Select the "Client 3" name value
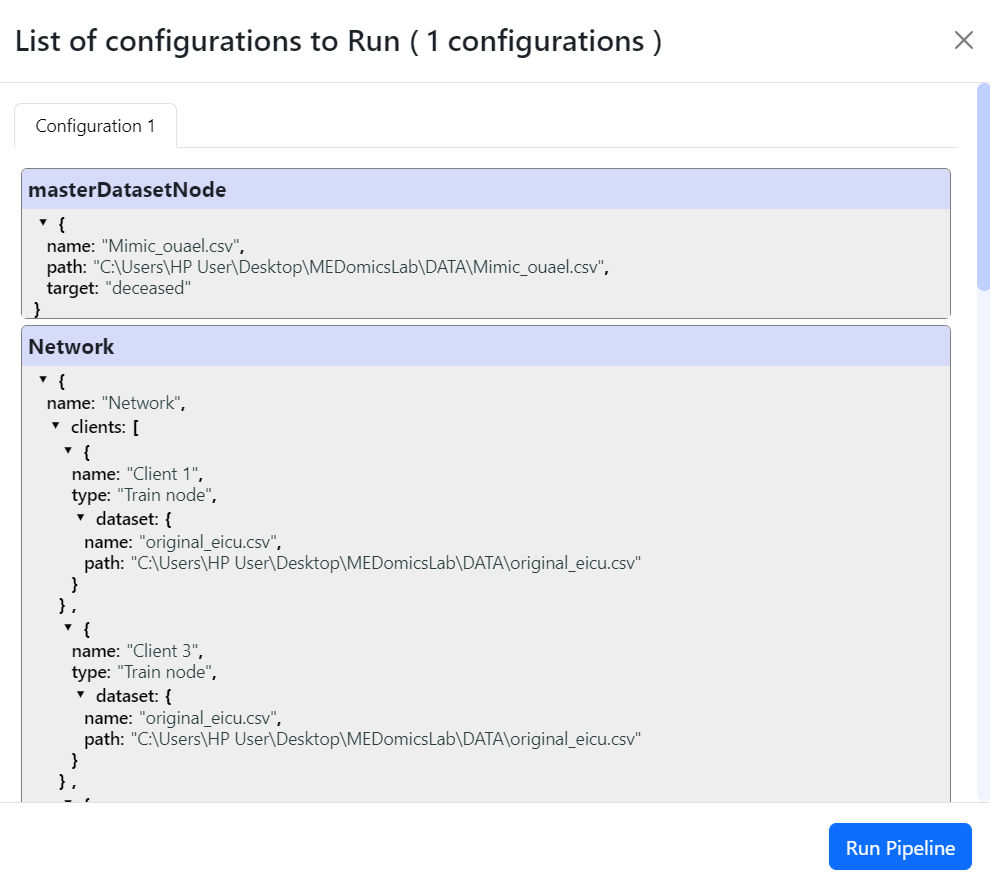Screen dimensions: 990x885 coord(162,651)
